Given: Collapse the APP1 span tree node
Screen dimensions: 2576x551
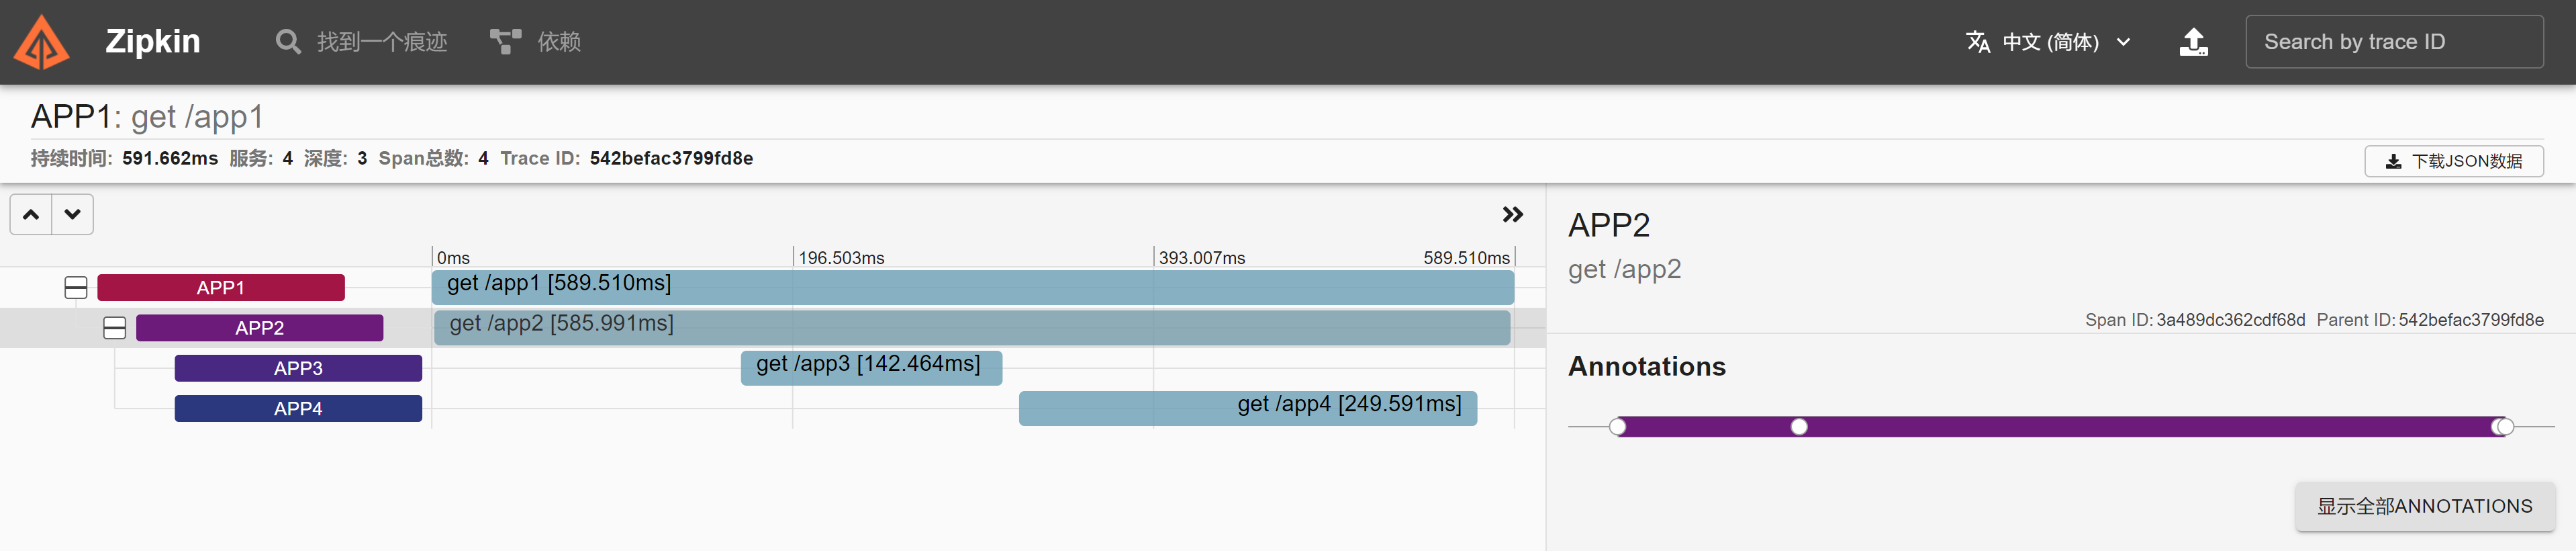Looking at the screenshot, I should pos(76,288).
